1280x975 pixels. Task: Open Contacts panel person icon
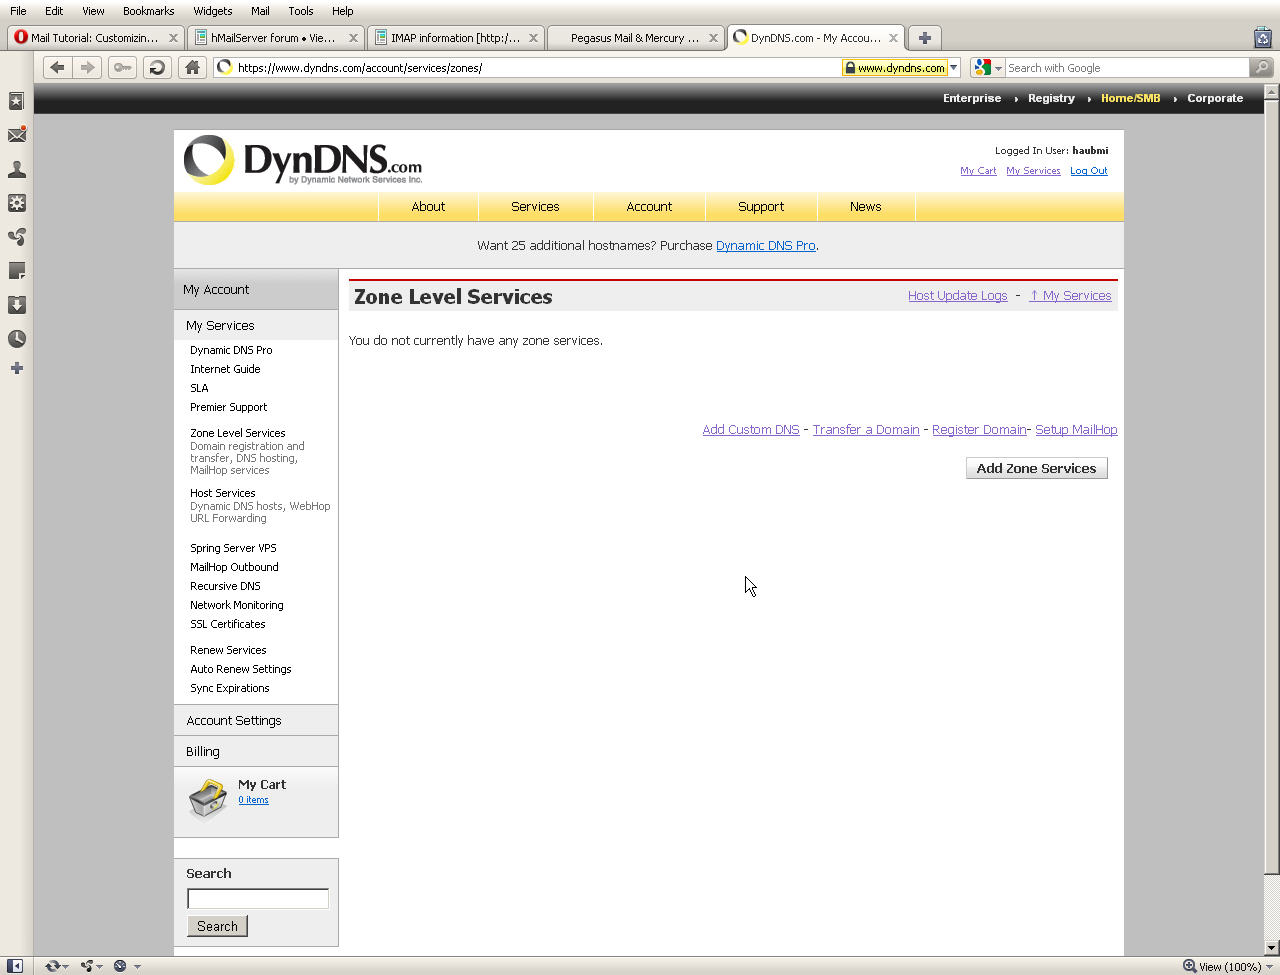click(16, 169)
